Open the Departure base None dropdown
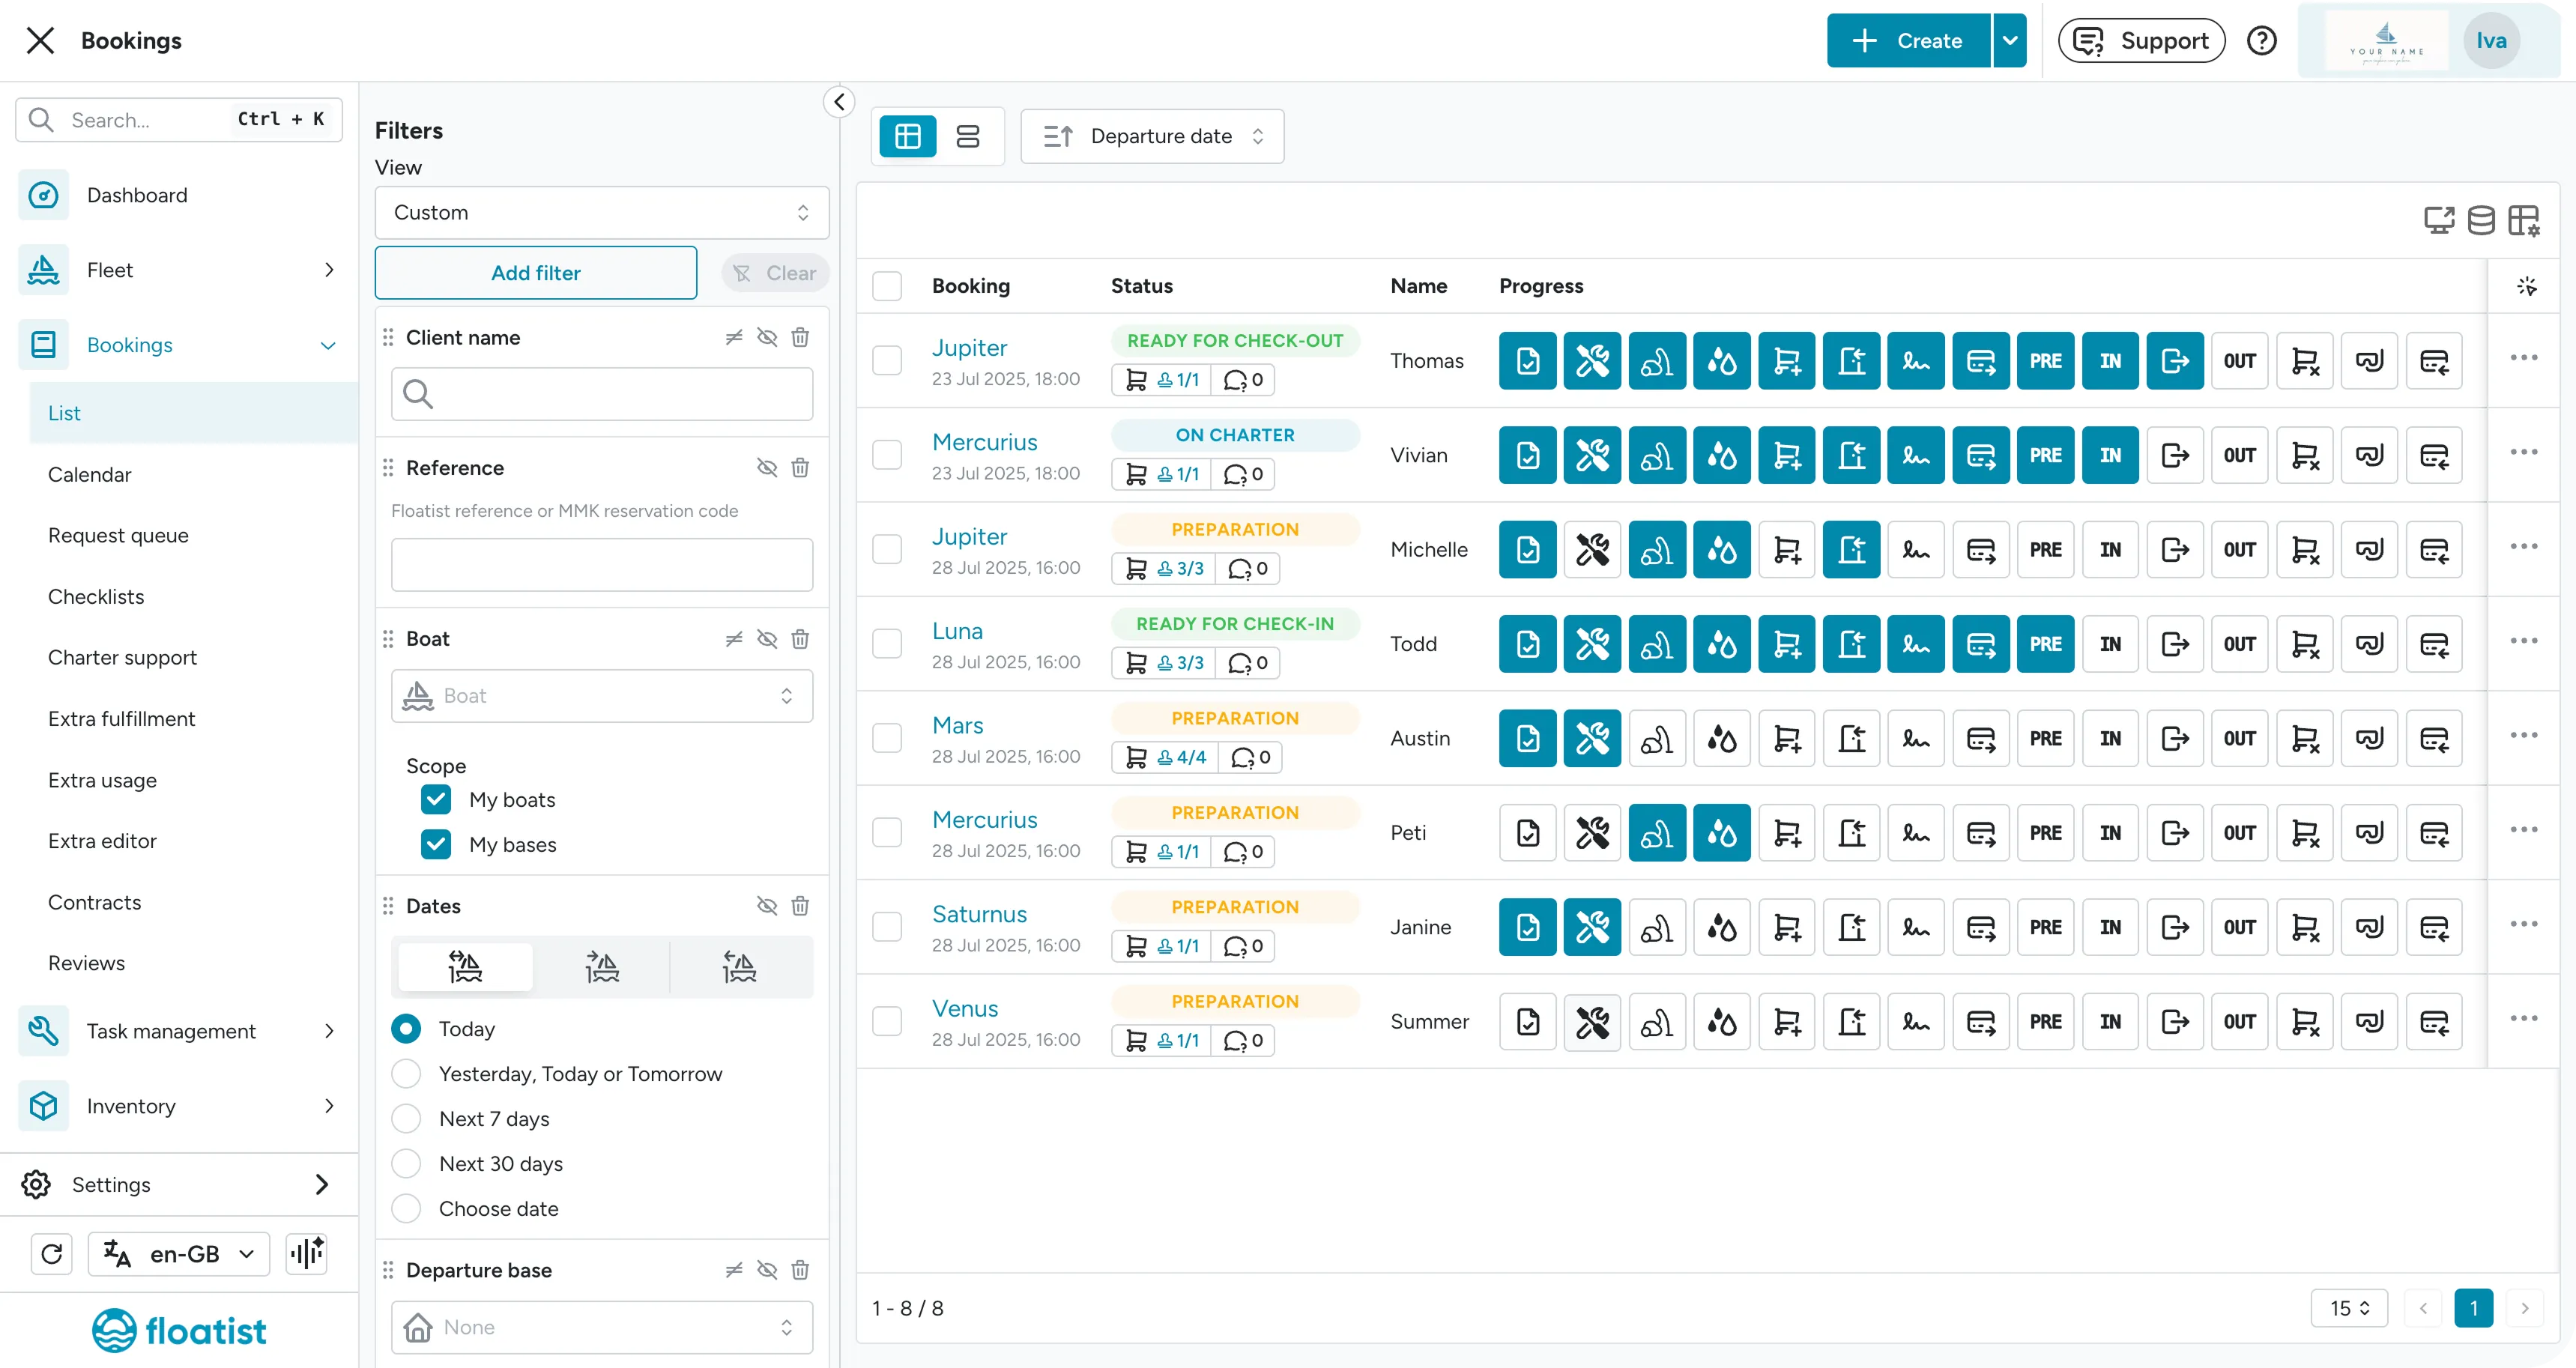Viewport: 2576px width, 1368px height. tap(601, 1327)
